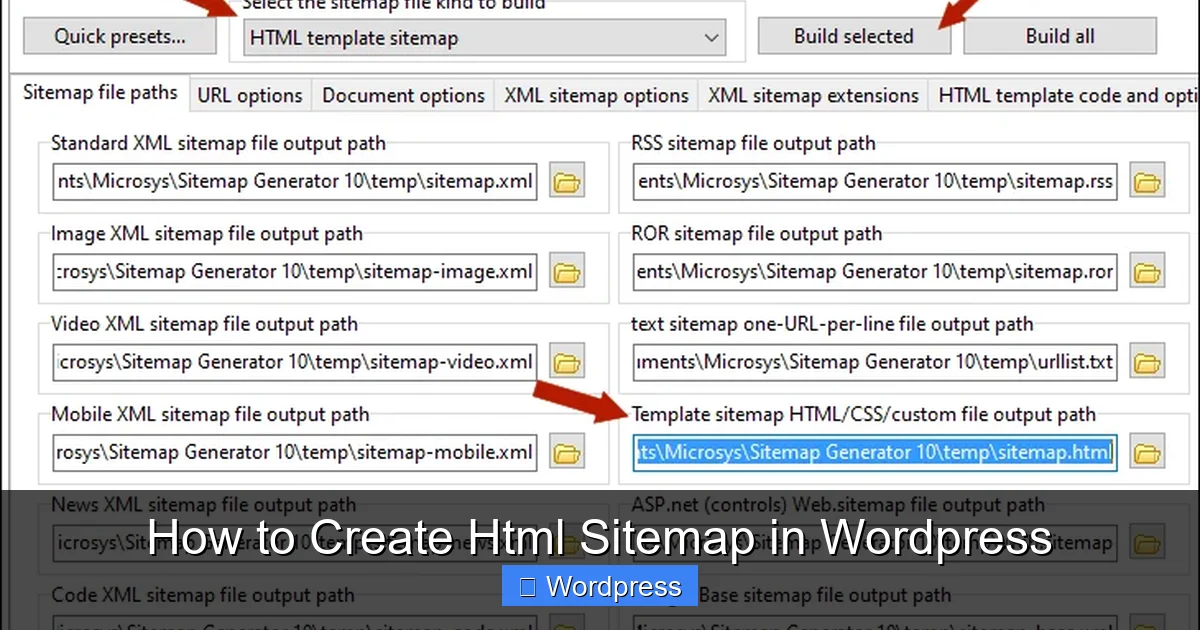The image size is (1200, 630).
Task: Click inside the Standard XML sitemap path field
Action: tap(295, 181)
